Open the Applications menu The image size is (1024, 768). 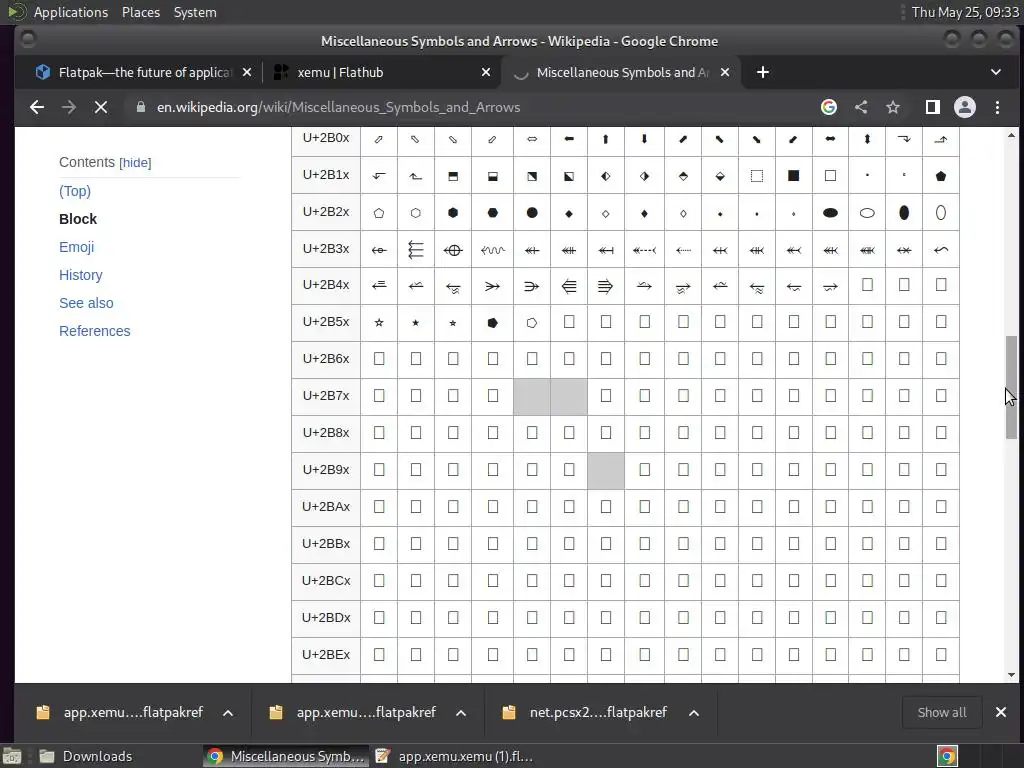[71, 12]
